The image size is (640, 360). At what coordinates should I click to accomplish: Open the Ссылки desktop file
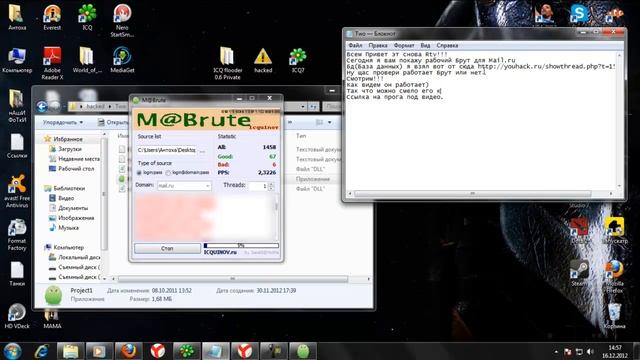click(x=17, y=146)
